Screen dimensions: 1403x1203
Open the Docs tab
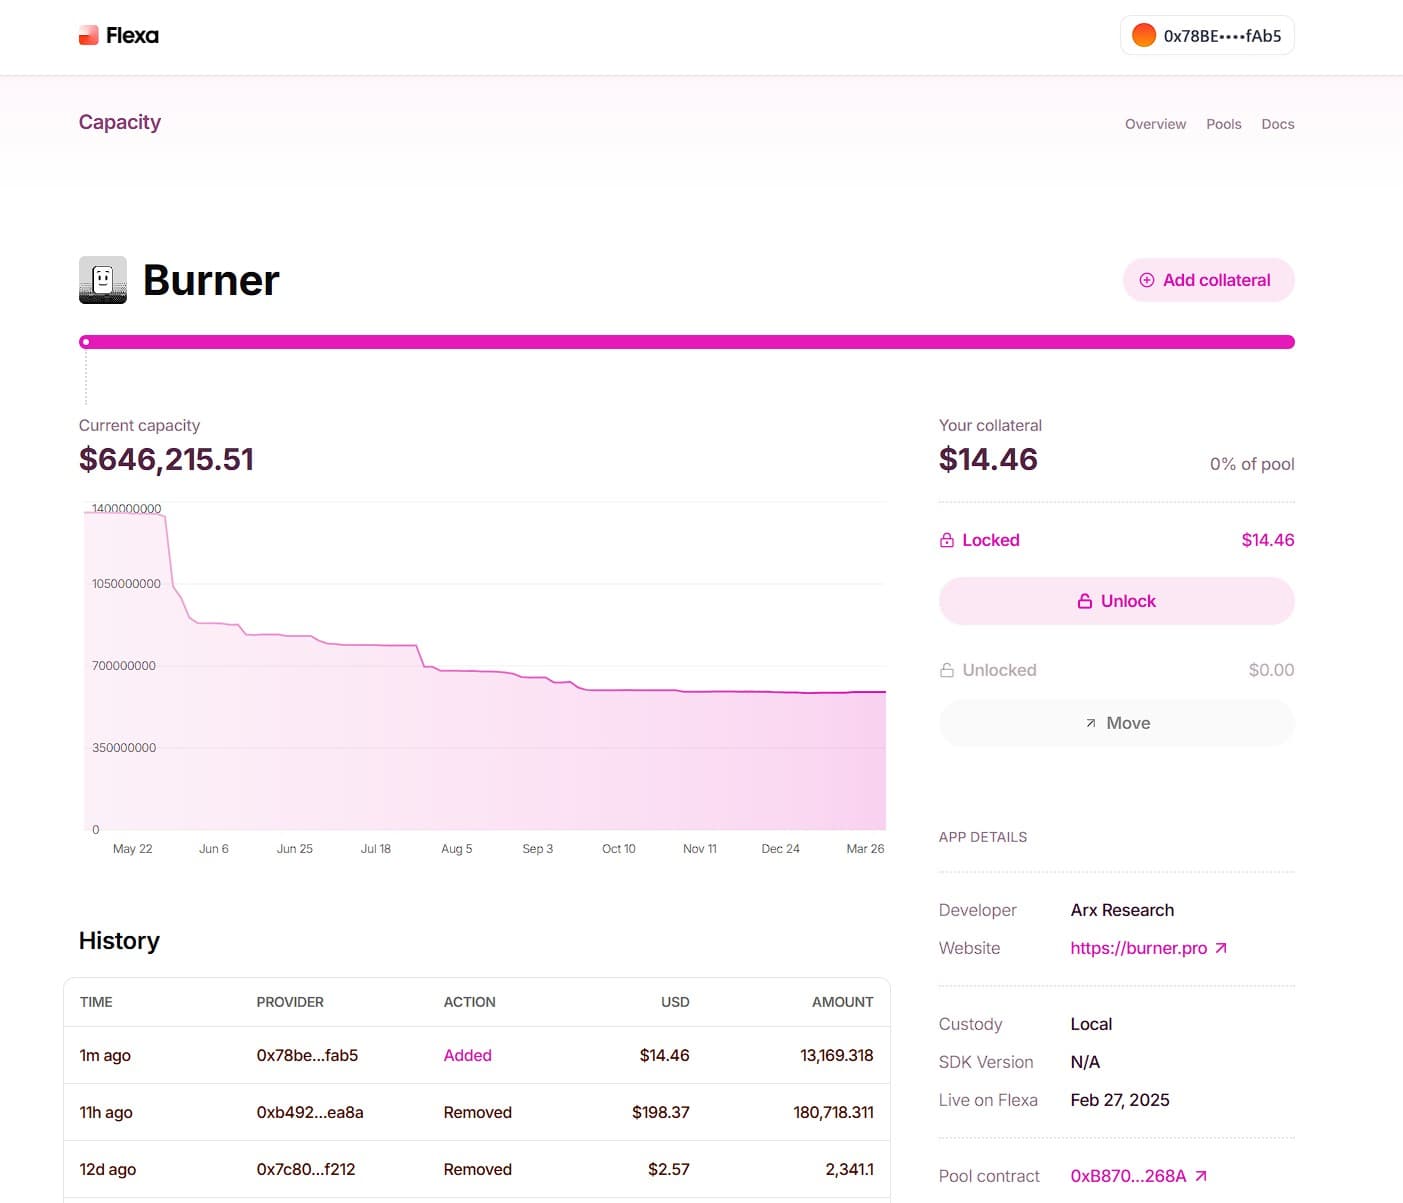(x=1277, y=124)
